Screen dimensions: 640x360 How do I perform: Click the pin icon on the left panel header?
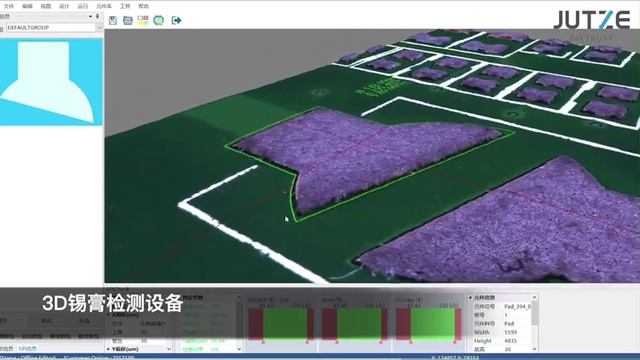click(97, 16)
